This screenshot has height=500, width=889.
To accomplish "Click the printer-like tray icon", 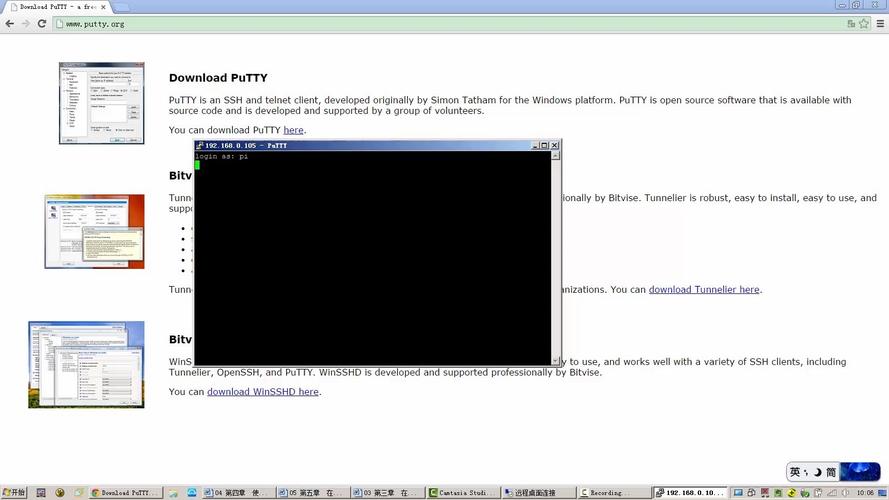I will pyautogui.click(x=751, y=493).
